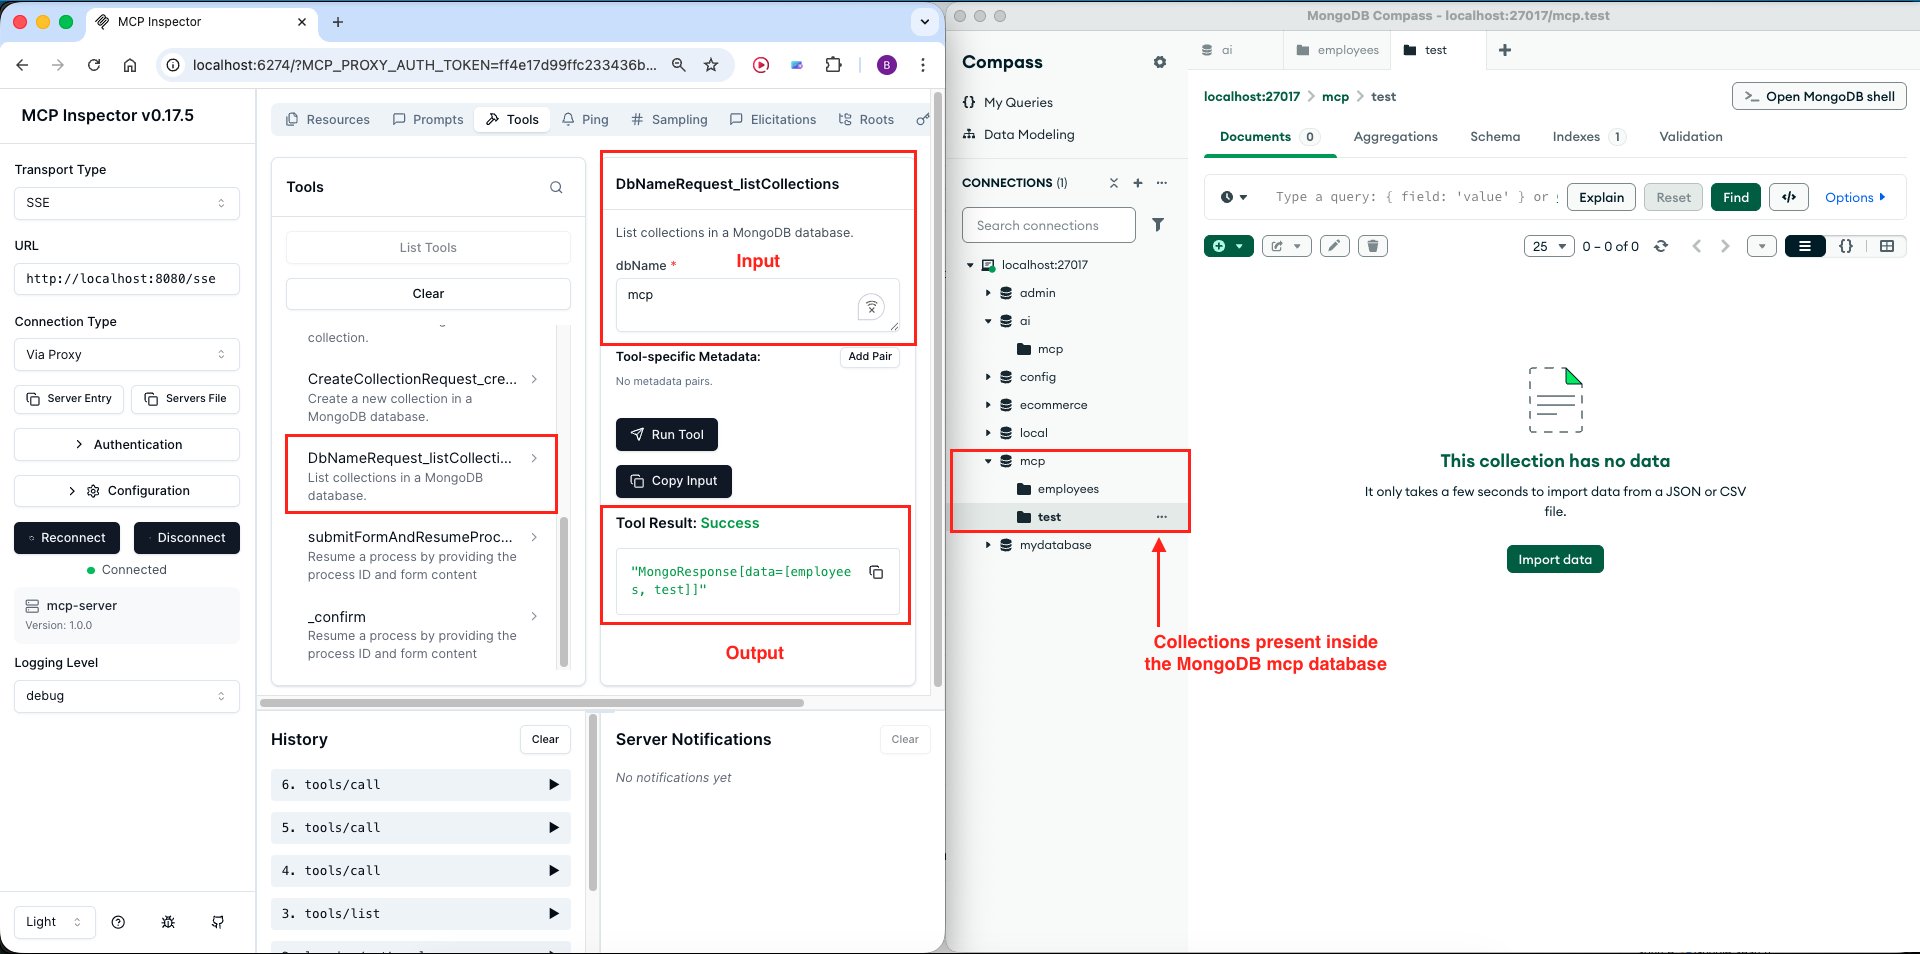Open the GitHub icon in MCP Inspector sidebar
Image resolution: width=1920 pixels, height=954 pixels.
point(218,922)
